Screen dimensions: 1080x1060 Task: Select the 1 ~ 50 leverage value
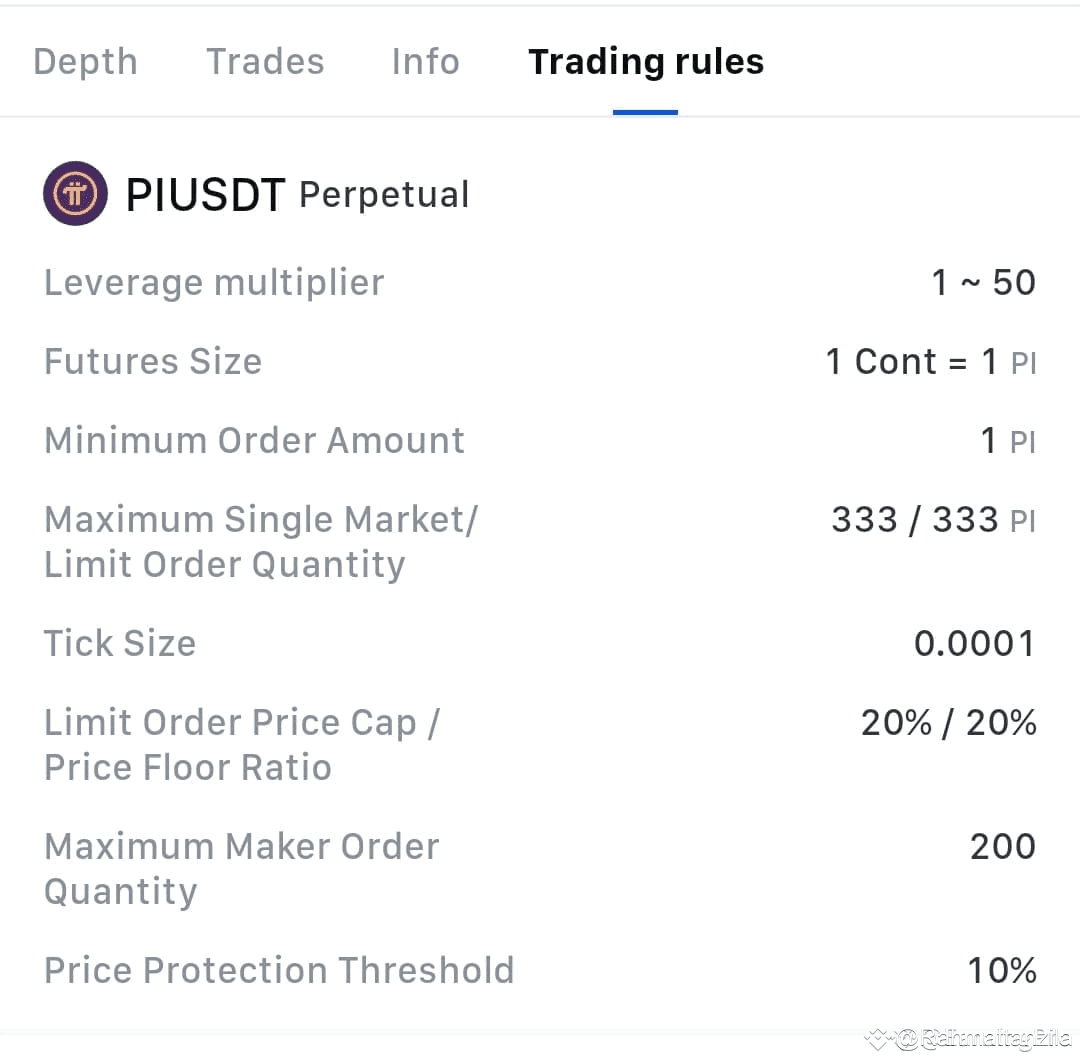click(983, 283)
